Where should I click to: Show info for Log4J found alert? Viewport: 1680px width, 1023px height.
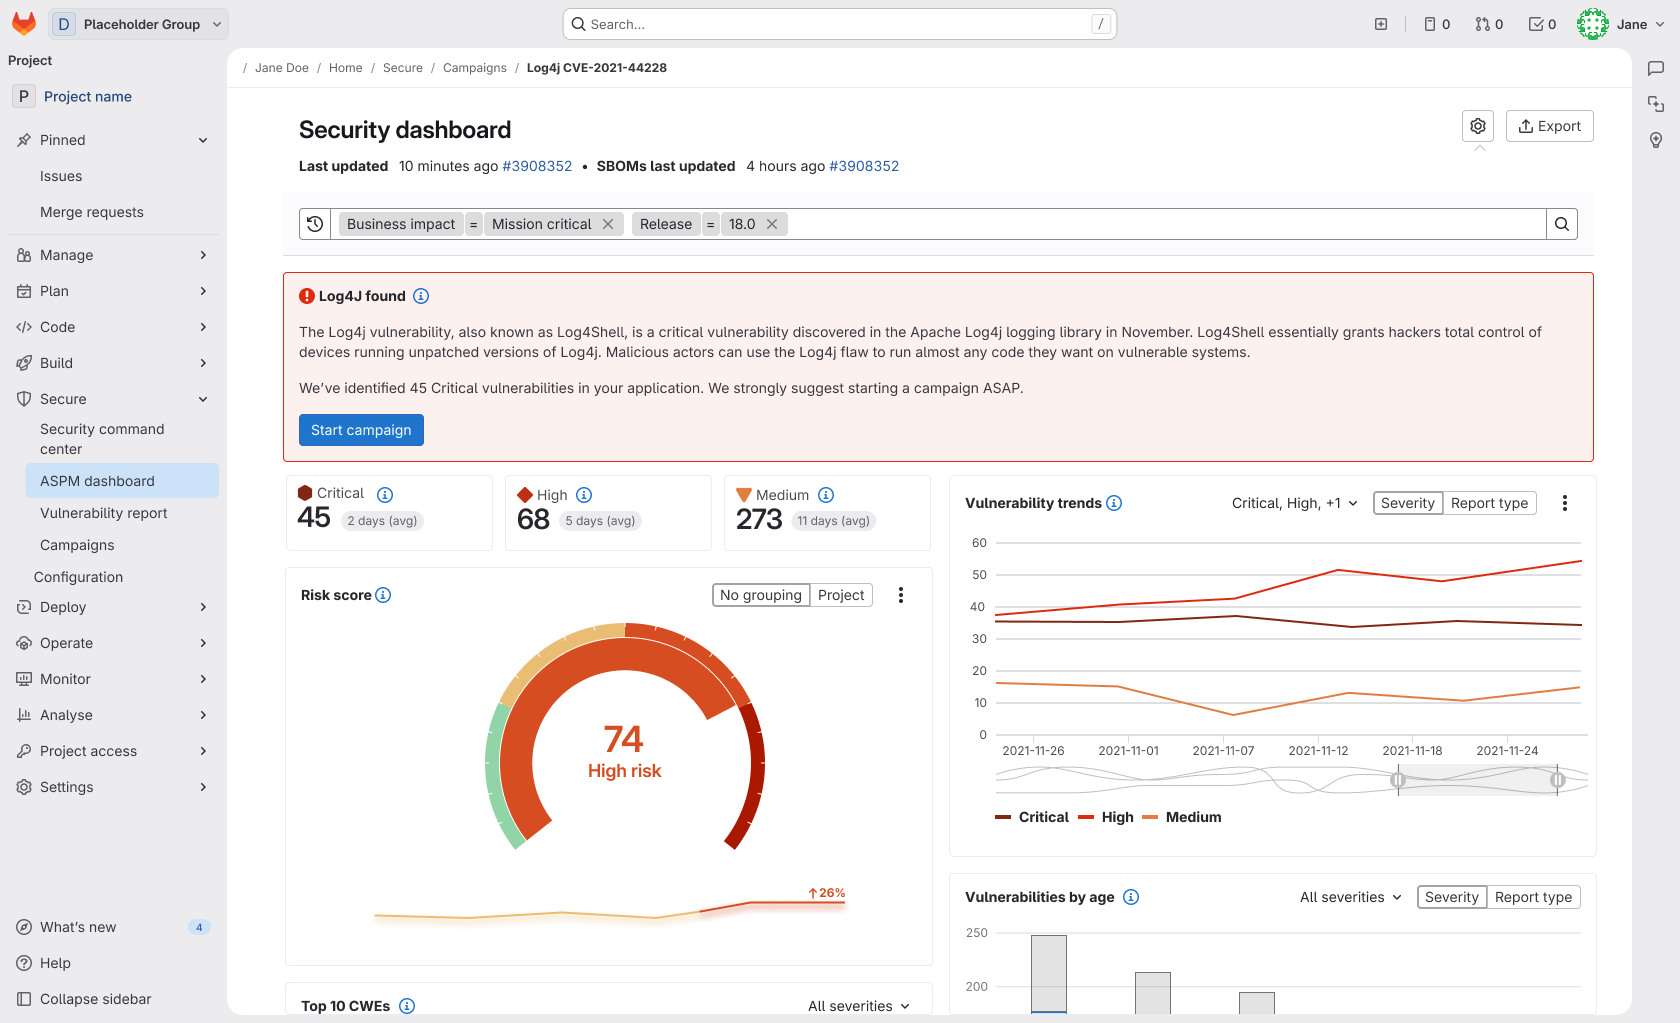(x=421, y=296)
